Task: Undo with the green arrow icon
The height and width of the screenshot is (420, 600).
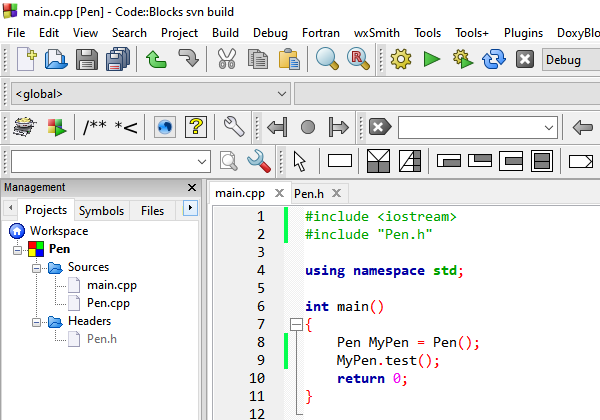Action: [x=156, y=60]
